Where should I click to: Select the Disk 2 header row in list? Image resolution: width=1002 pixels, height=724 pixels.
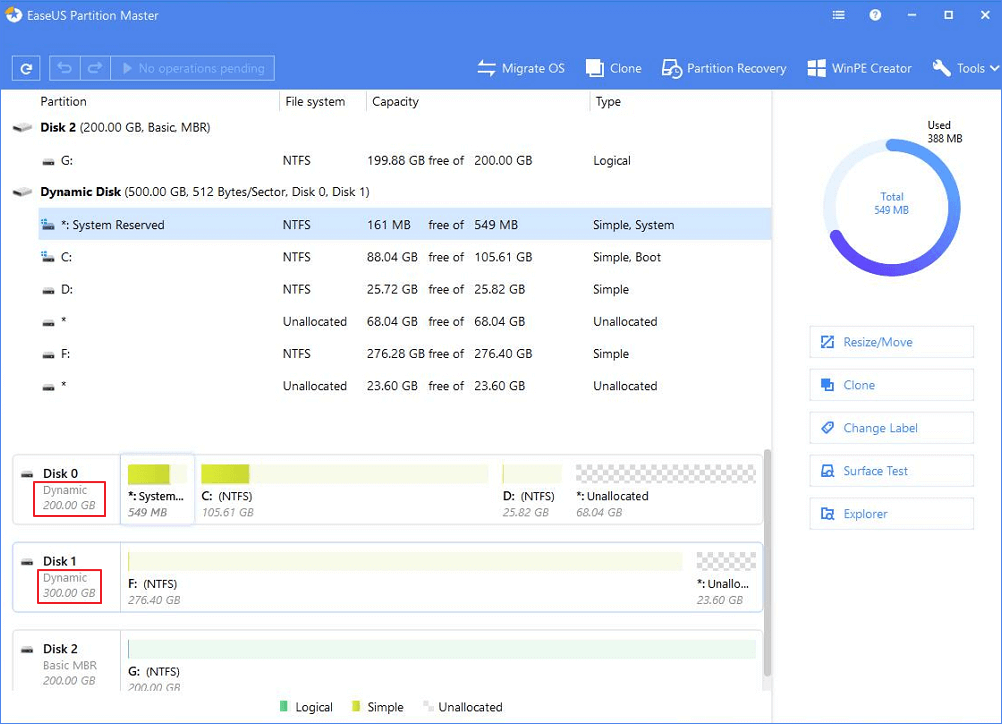click(x=391, y=127)
